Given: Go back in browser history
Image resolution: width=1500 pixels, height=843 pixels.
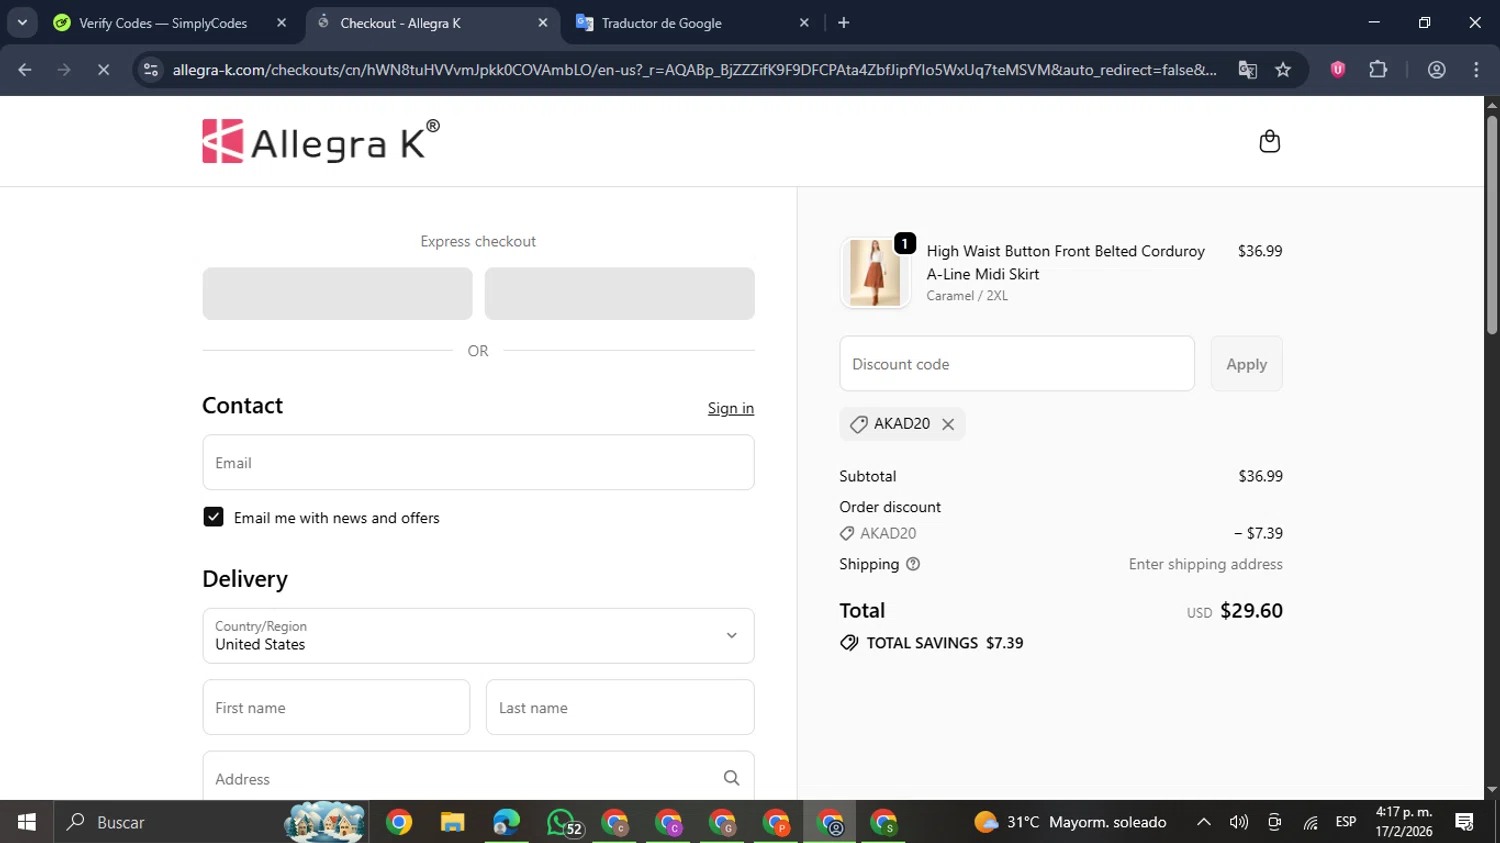Looking at the screenshot, I should coord(25,70).
